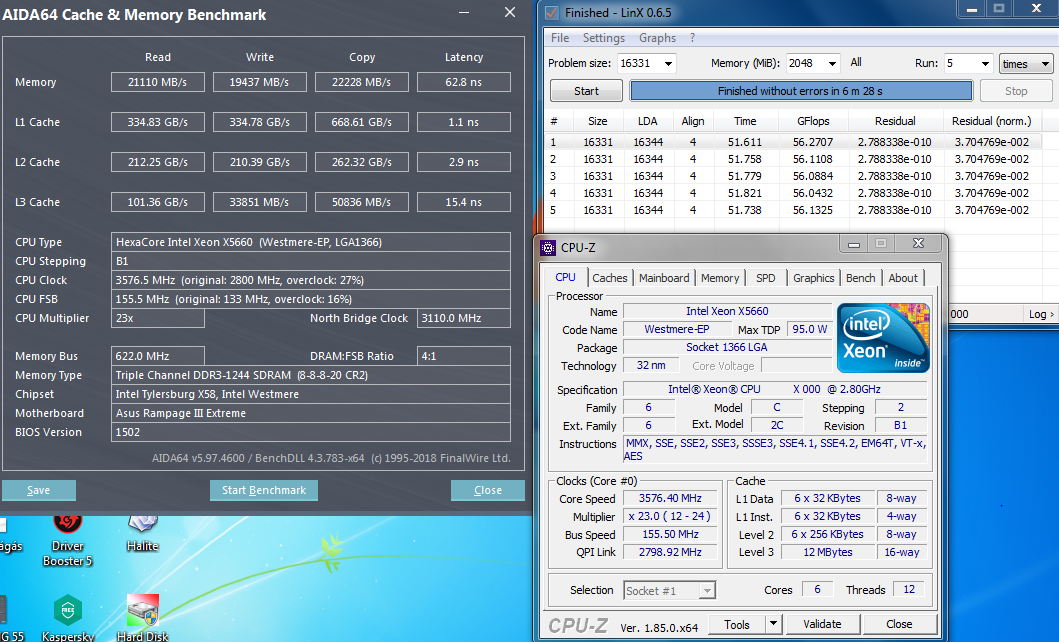Open the Hard Disk desktop shortcut

[143, 618]
